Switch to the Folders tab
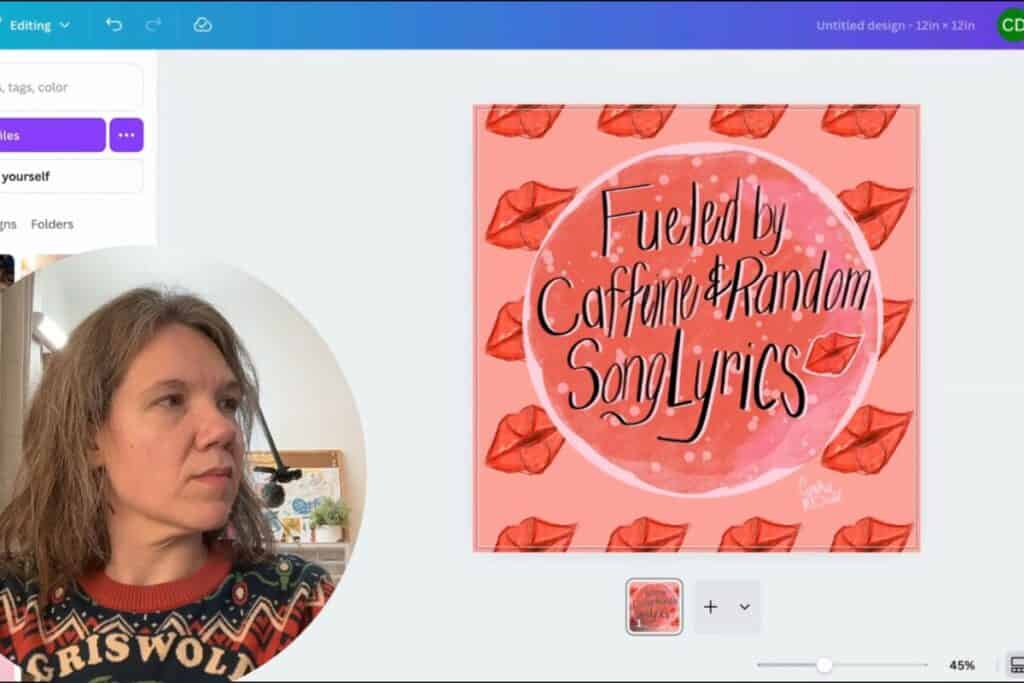1024x683 pixels. tap(51, 224)
